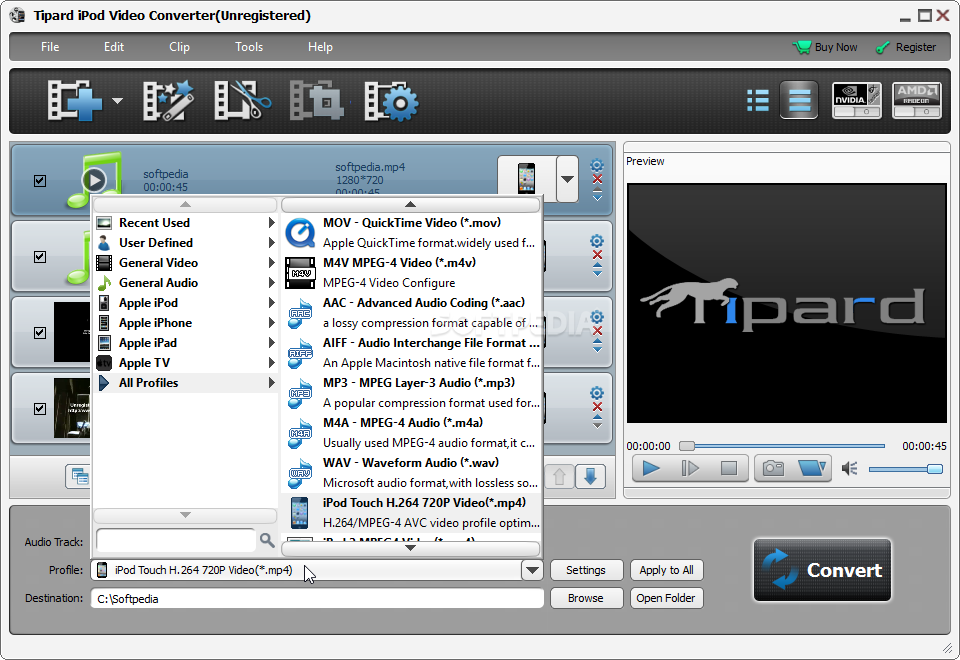960x660 pixels.
Task: Uncheck the fourth file row checkbox
Action: pos(40,408)
